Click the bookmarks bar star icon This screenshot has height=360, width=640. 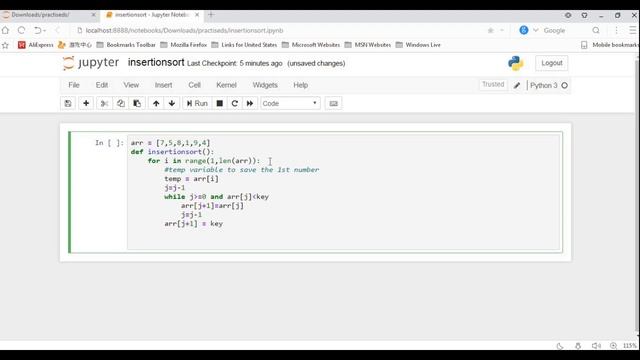pyautogui.click(x=5, y=45)
